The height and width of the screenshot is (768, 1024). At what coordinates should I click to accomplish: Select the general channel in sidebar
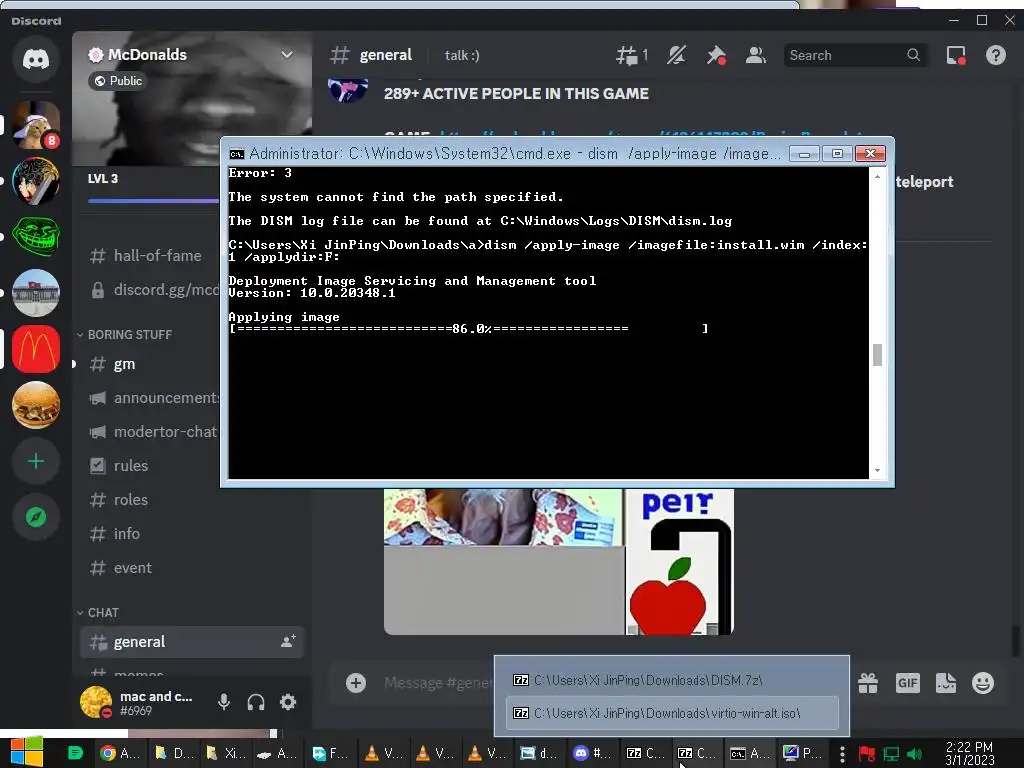click(192, 641)
